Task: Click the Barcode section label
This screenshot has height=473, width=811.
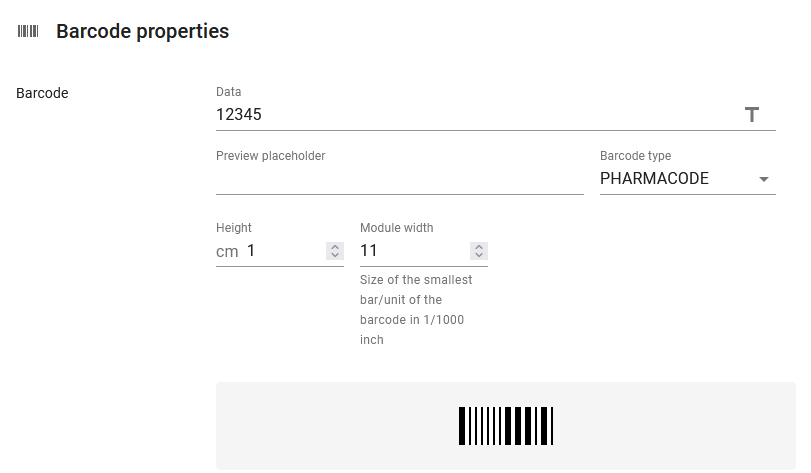Action: [x=42, y=93]
